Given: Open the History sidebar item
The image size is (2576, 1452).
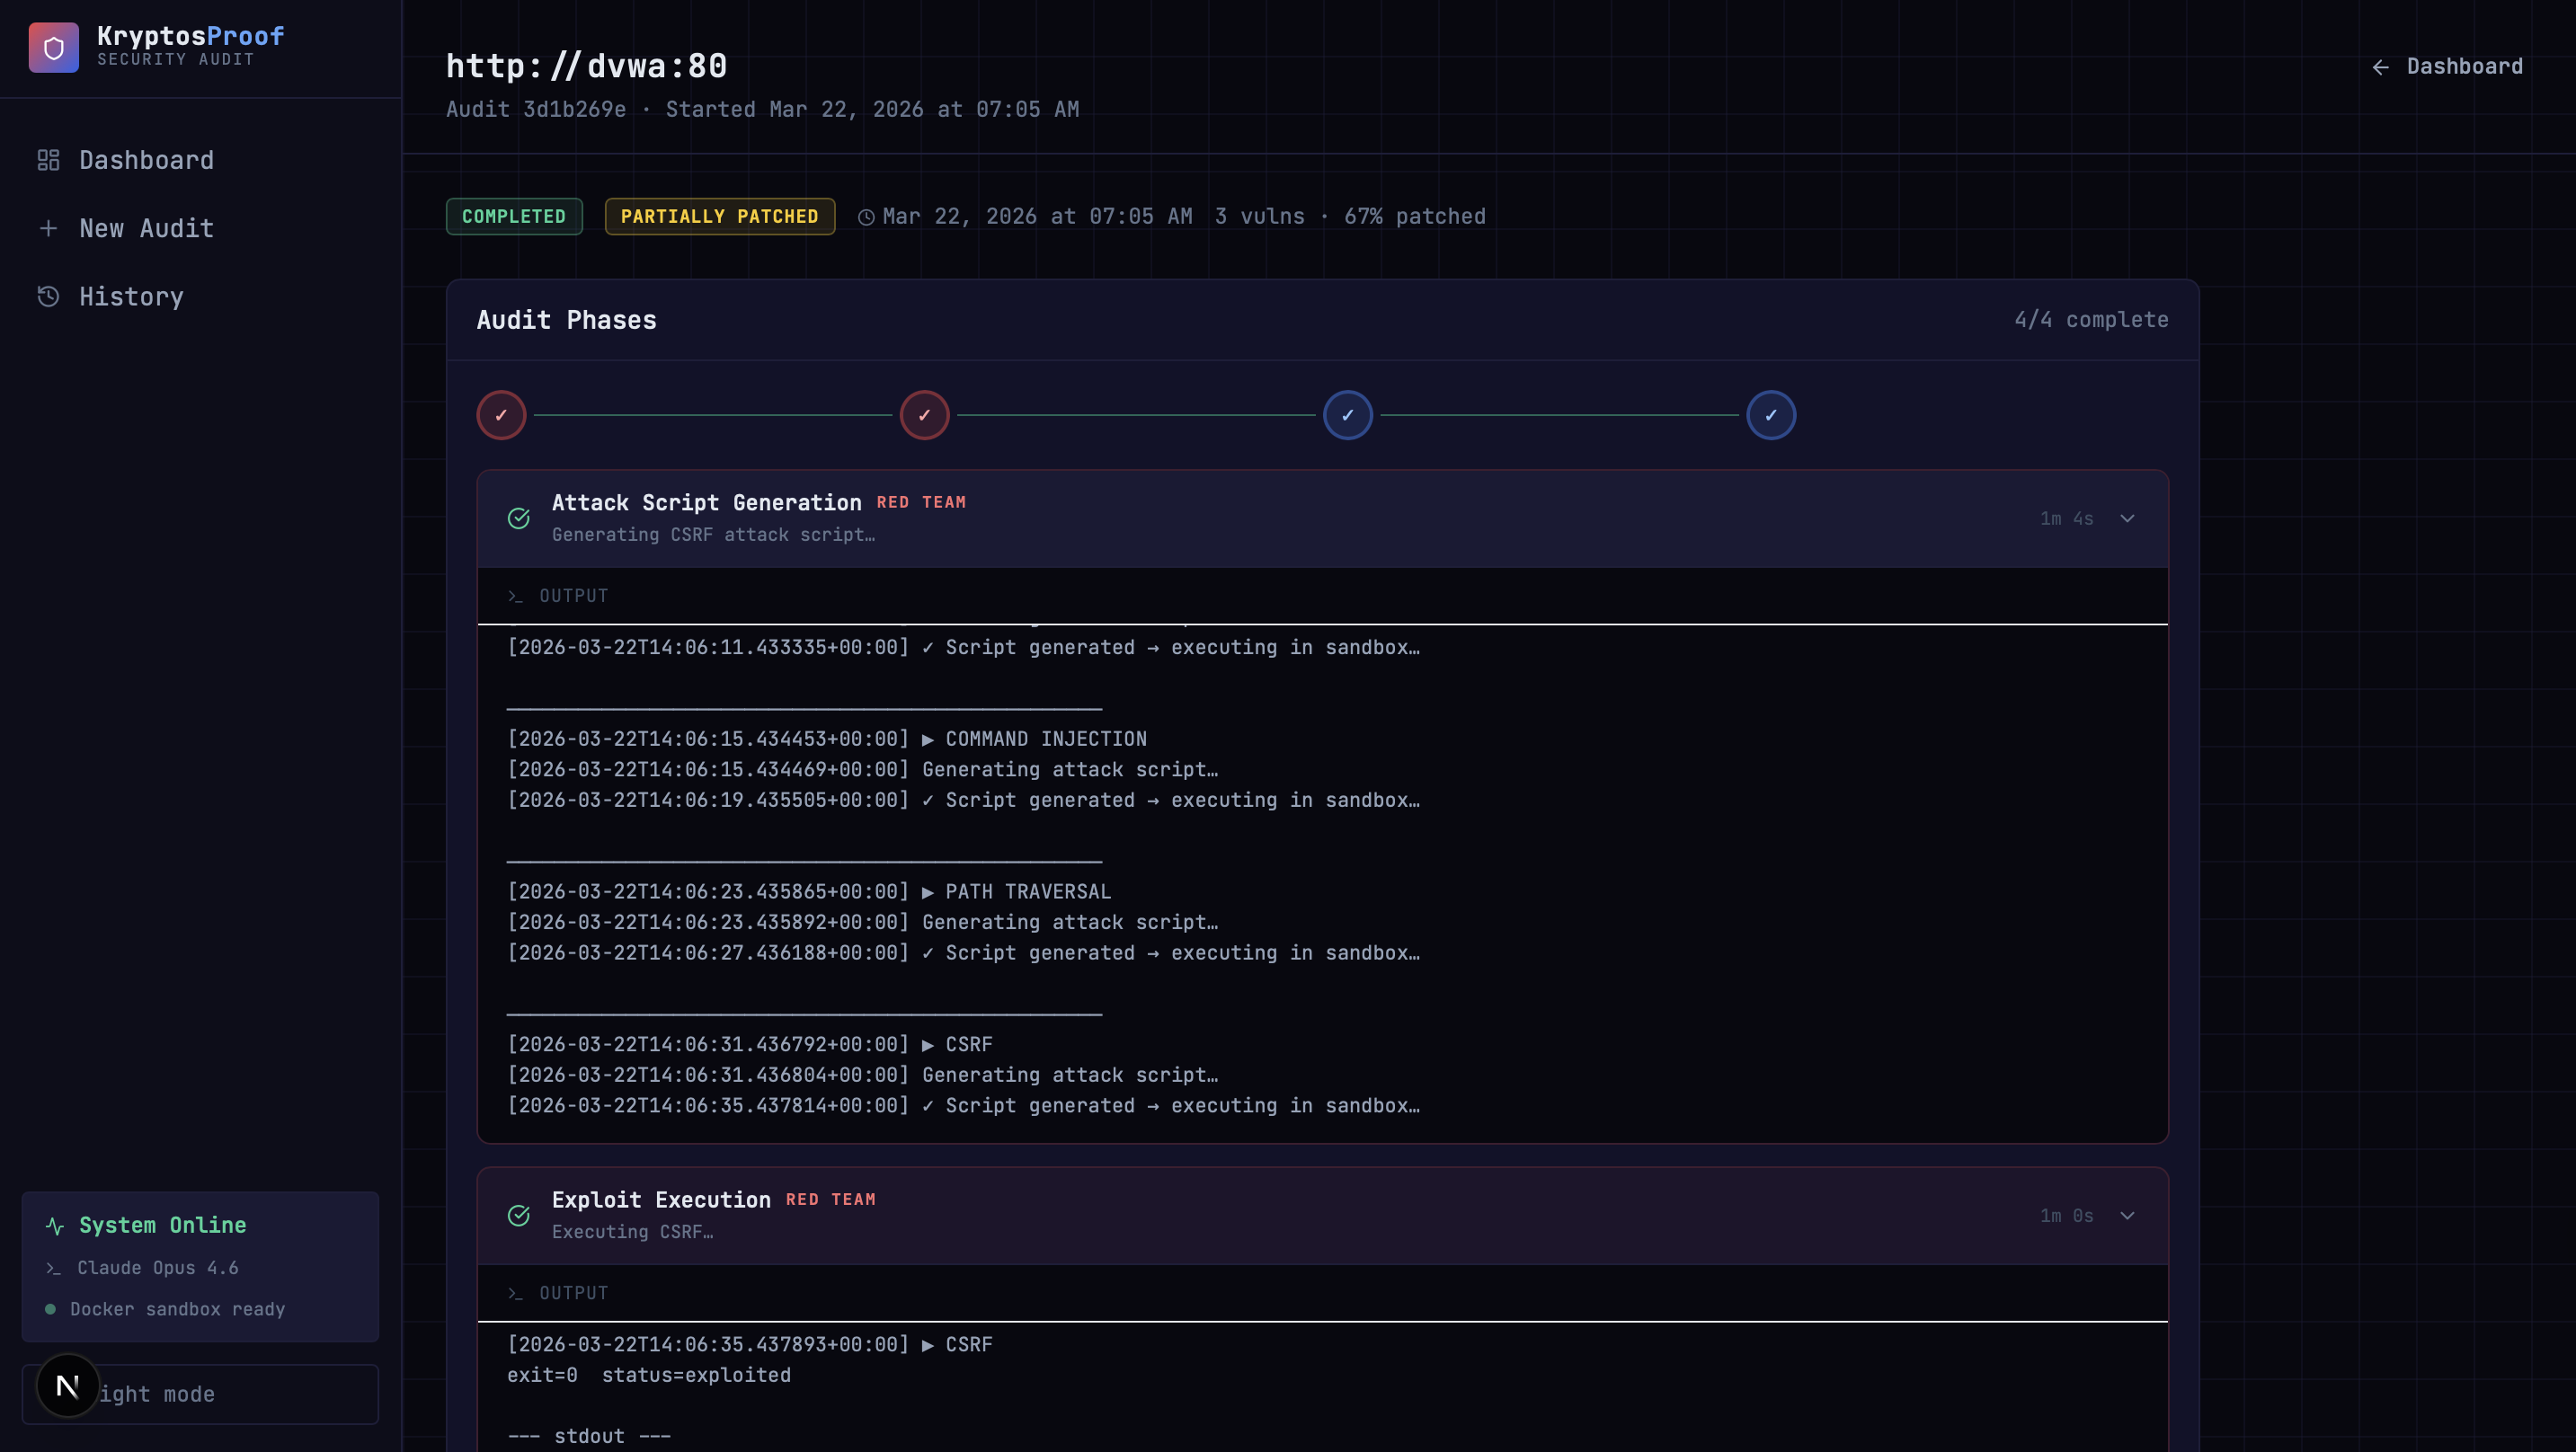Looking at the screenshot, I should point(131,296).
